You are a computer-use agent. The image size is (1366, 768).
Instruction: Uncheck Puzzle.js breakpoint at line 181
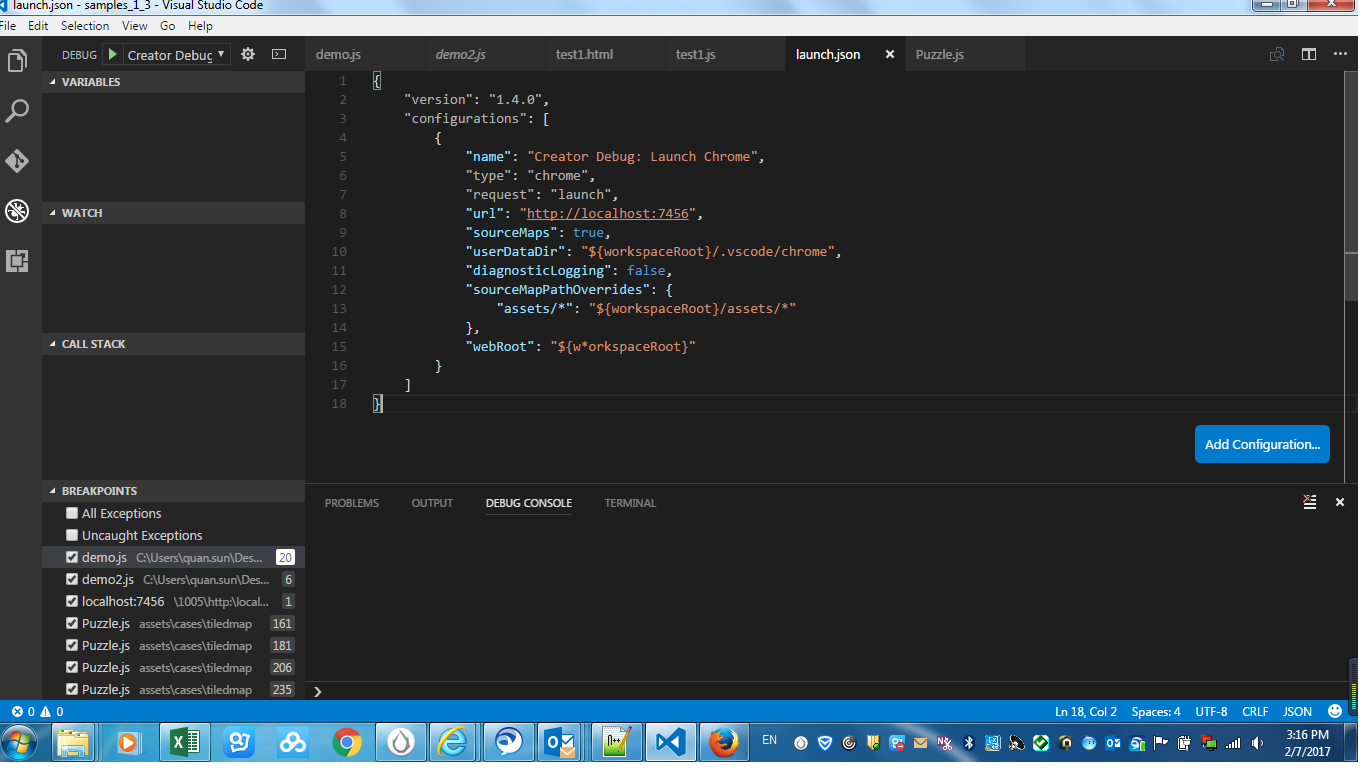click(72, 645)
